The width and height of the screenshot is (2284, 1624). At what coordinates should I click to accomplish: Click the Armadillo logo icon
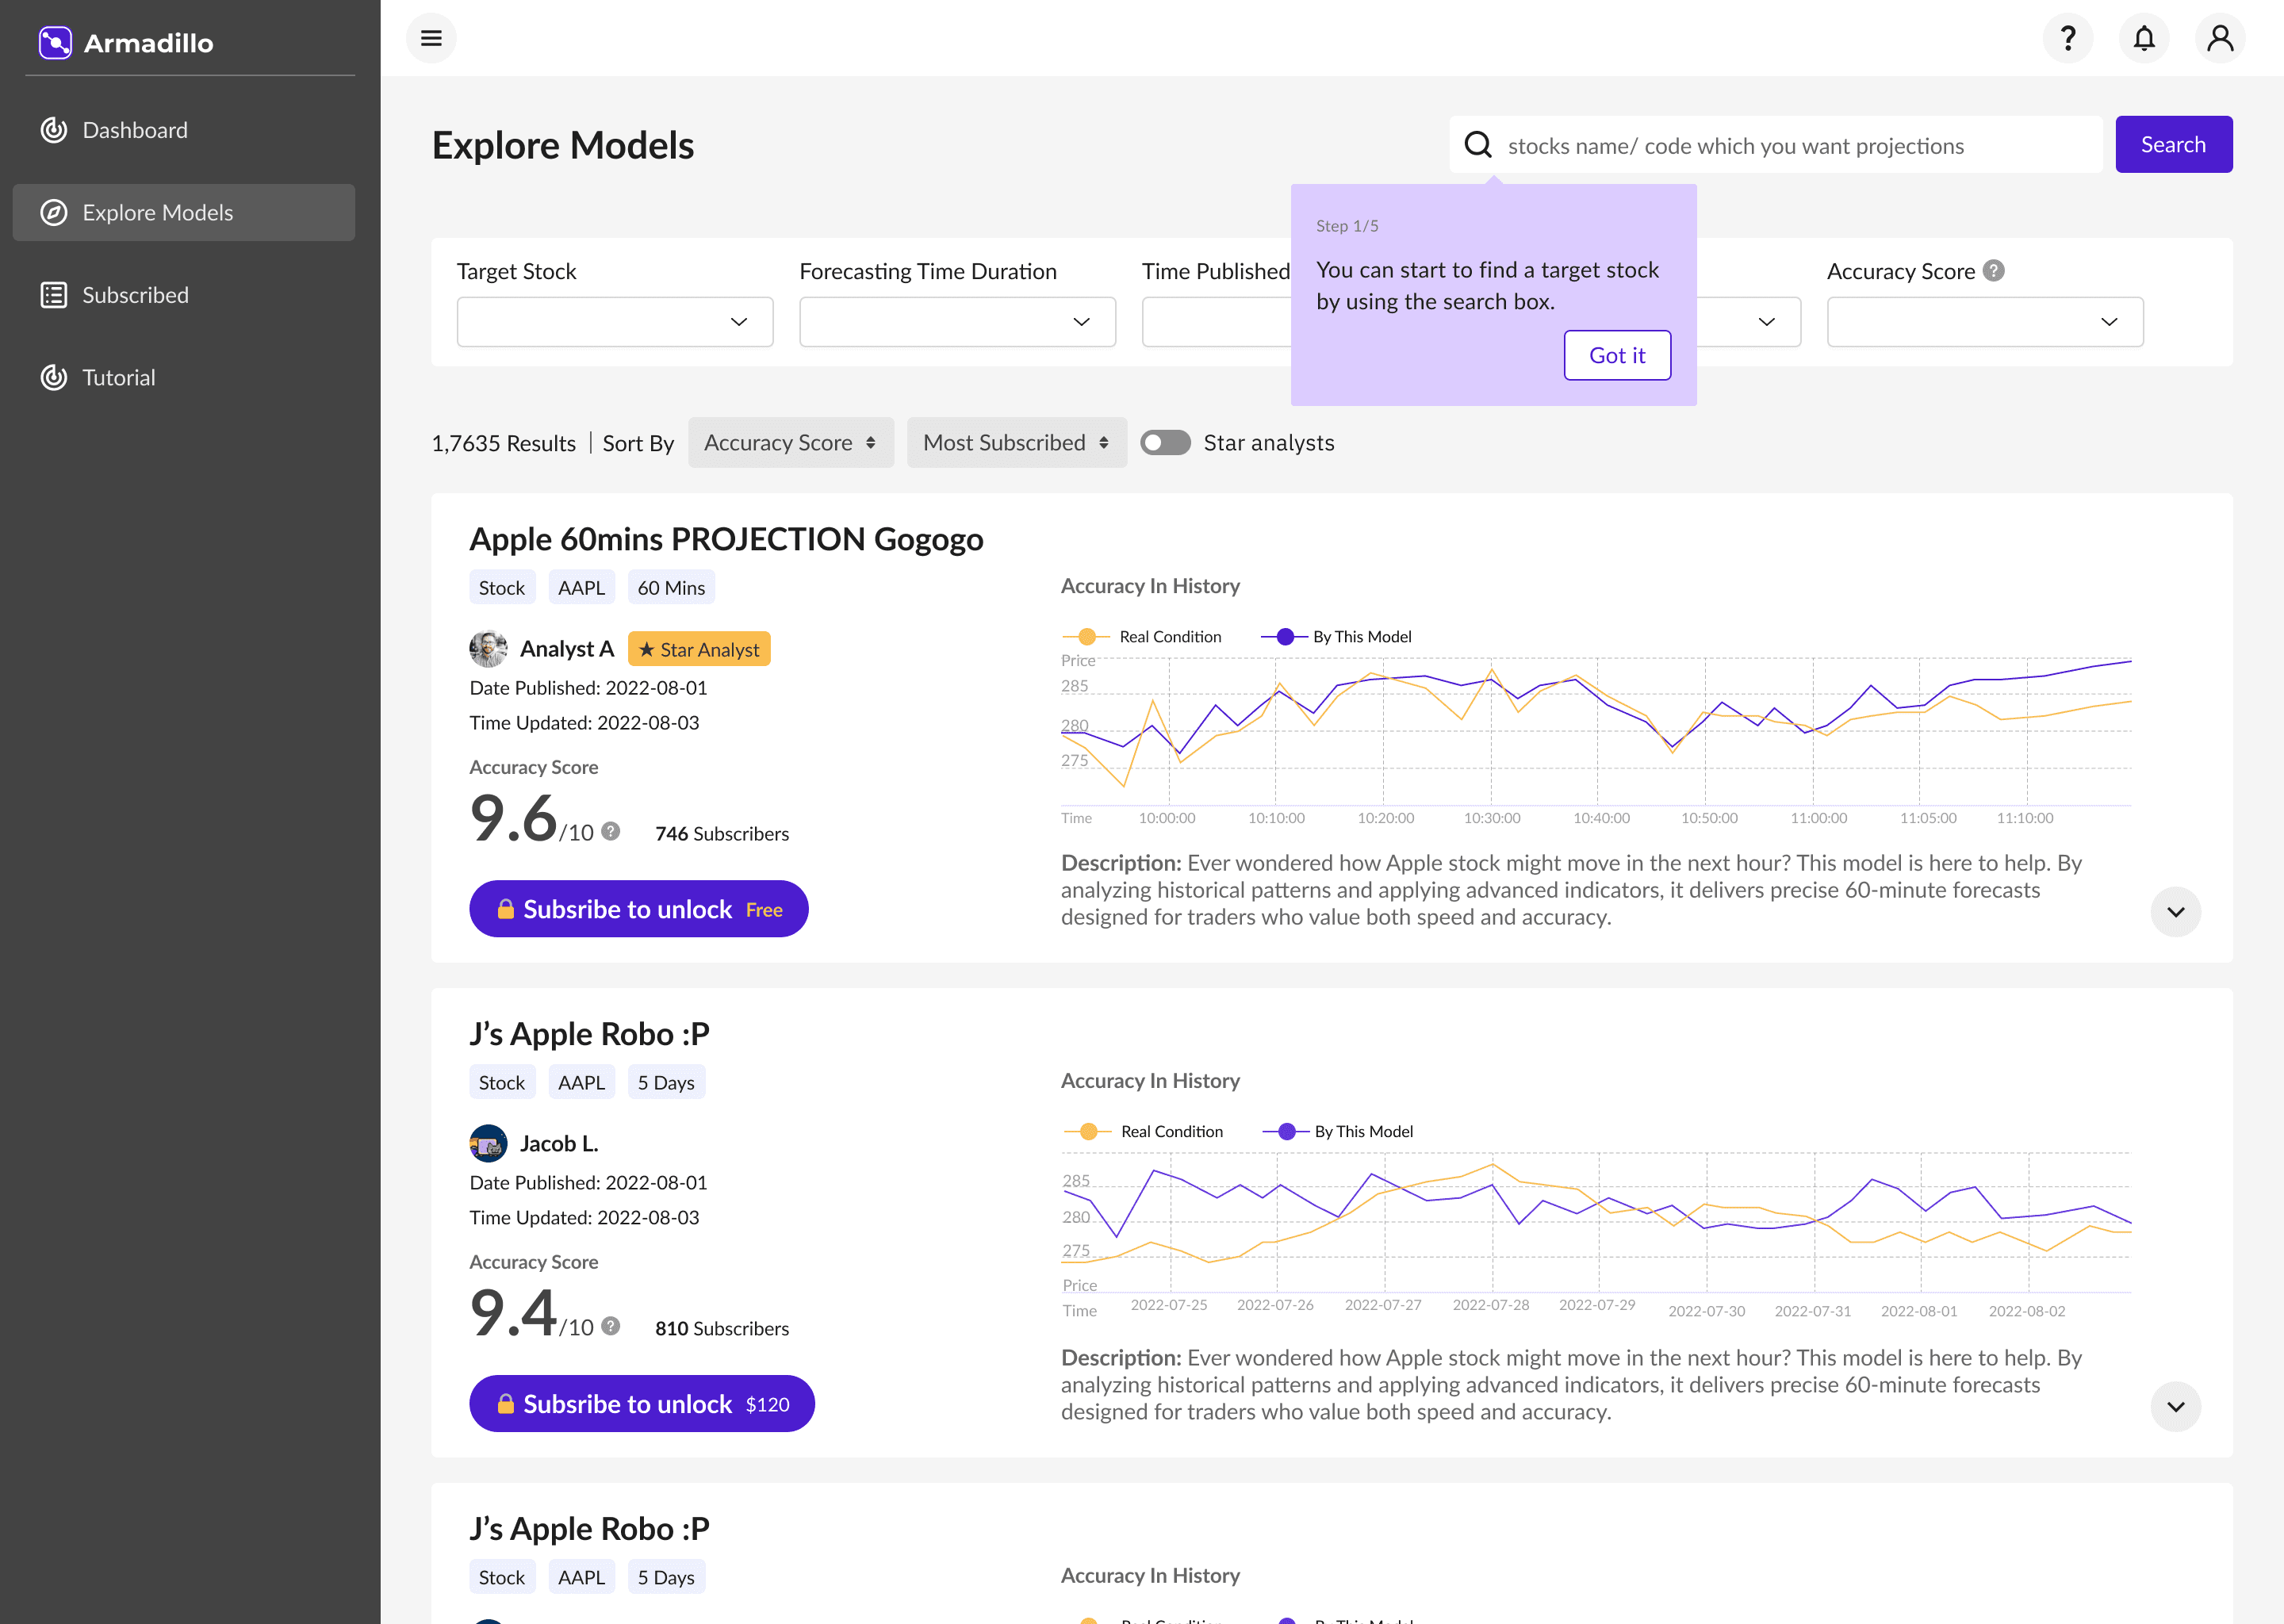pos(55,43)
